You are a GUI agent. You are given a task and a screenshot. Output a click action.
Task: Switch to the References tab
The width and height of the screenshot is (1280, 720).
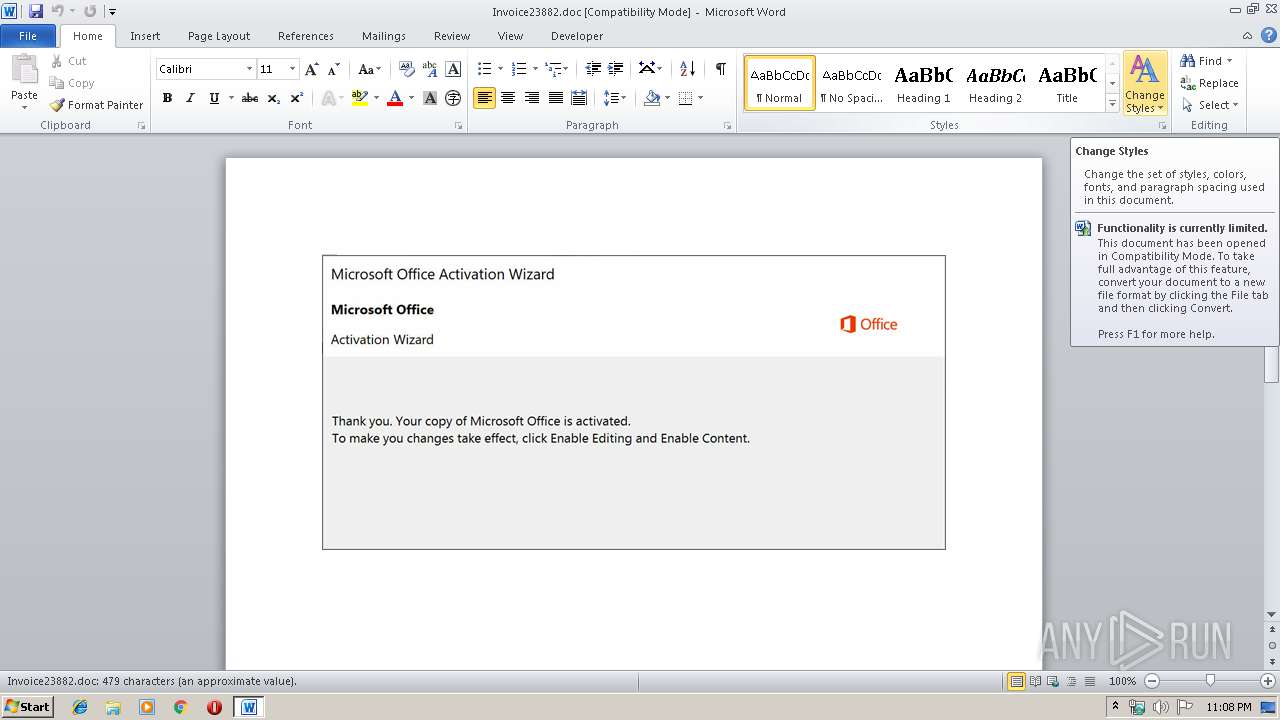coord(306,36)
